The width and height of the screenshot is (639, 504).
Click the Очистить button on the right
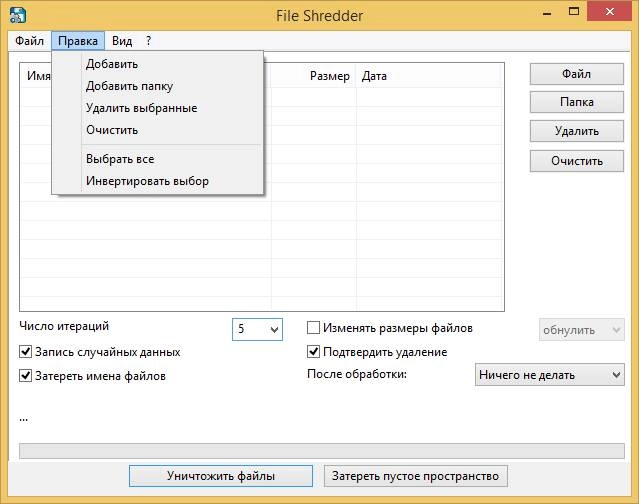tap(577, 161)
